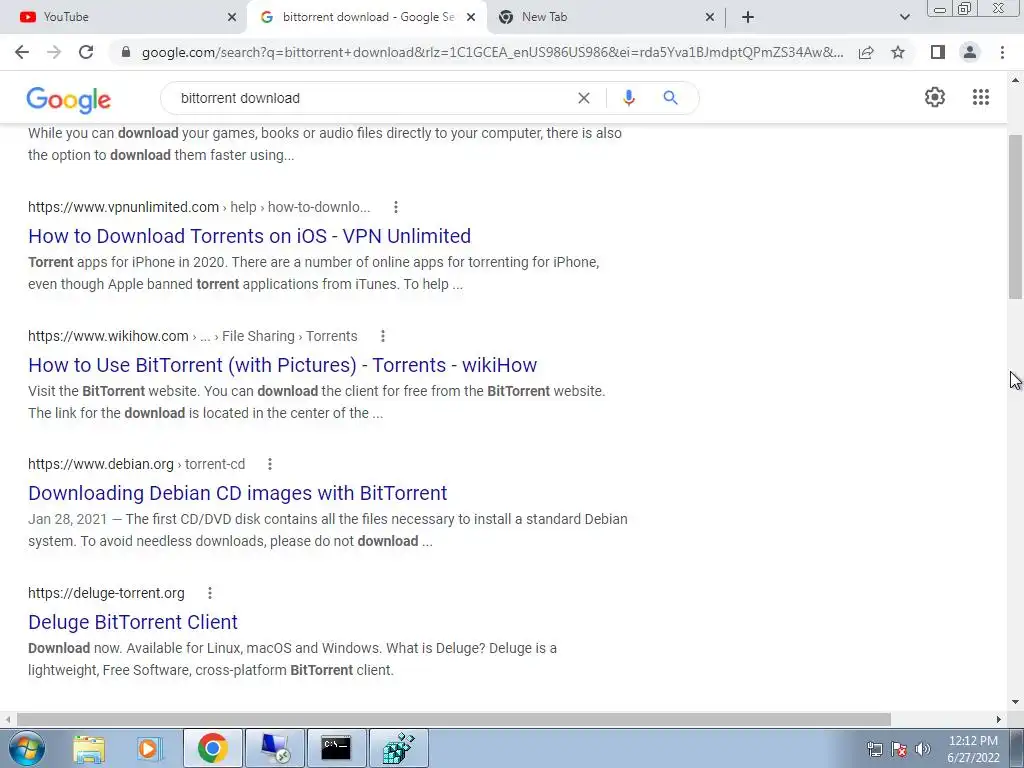
Task: Click the address bar URL
Action: click(492, 52)
